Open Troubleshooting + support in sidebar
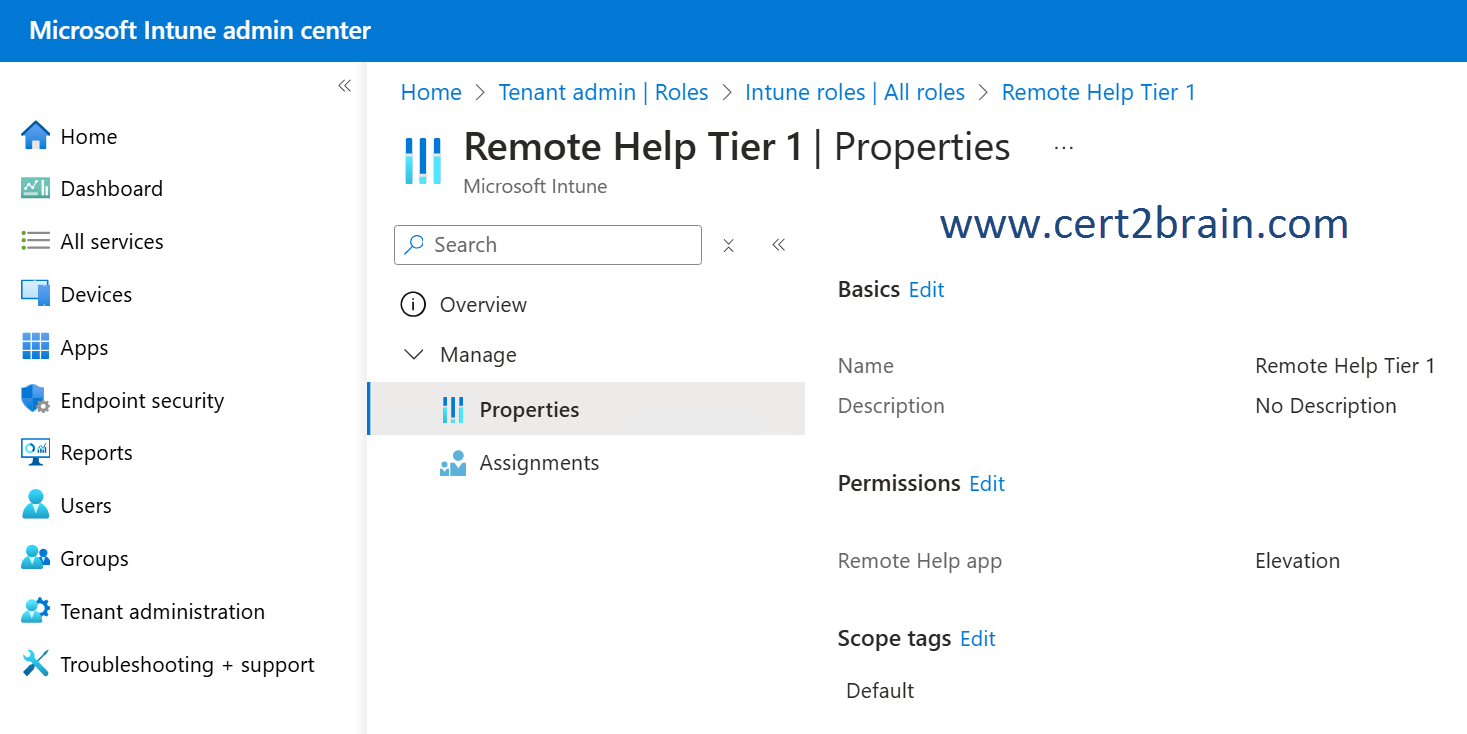Viewport: 1467px width, 734px height. click(x=187, y=665)
